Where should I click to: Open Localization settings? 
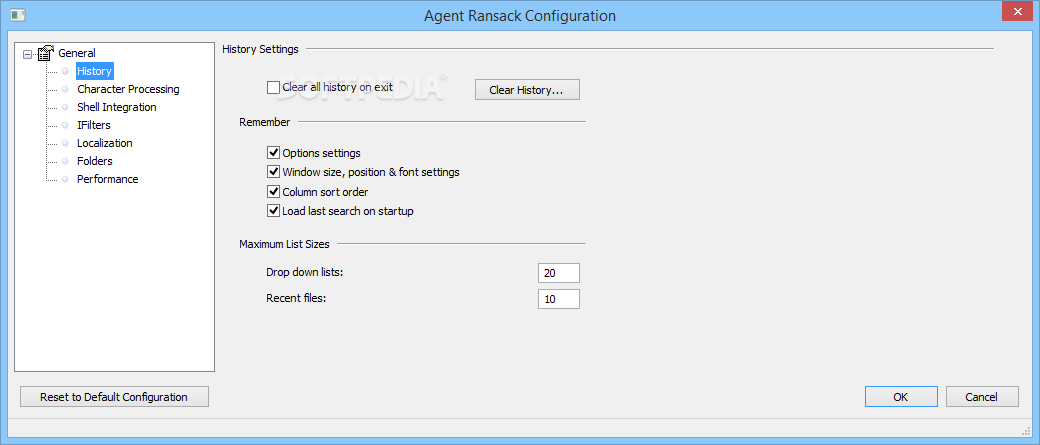pos(105,143)
